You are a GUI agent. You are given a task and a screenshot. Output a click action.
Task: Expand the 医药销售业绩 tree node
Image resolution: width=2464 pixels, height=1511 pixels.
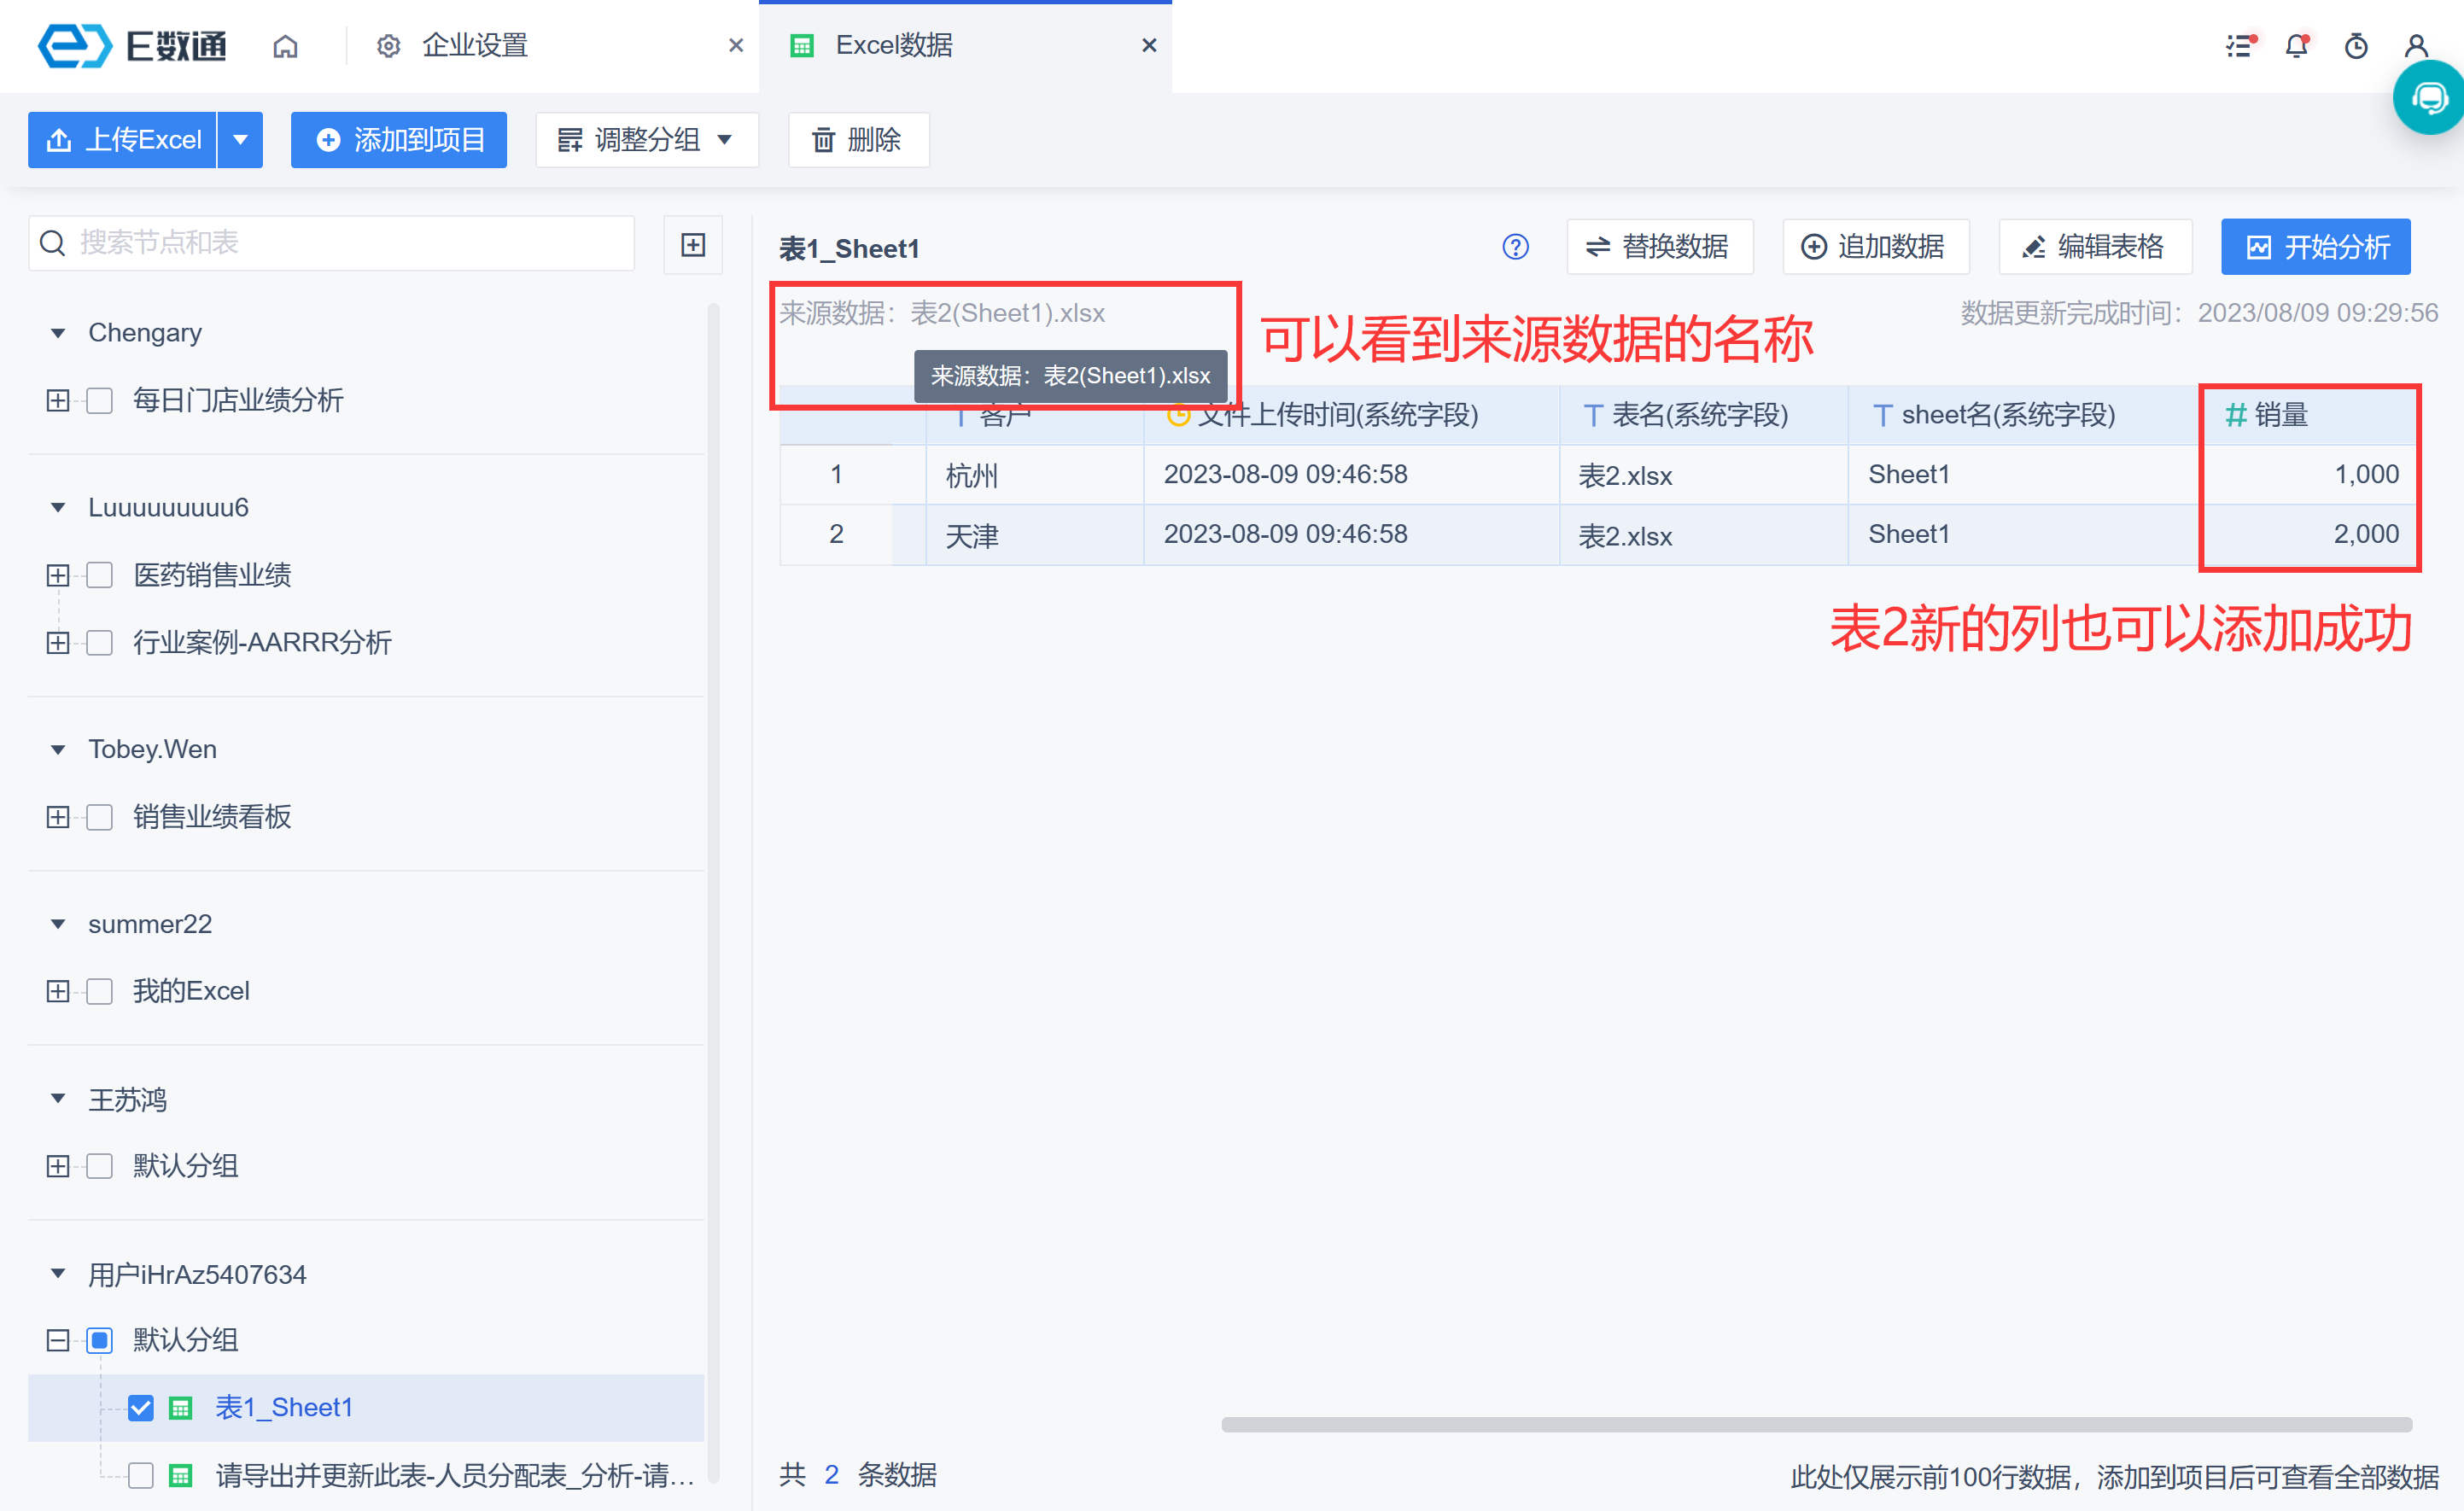click(58, 575)
